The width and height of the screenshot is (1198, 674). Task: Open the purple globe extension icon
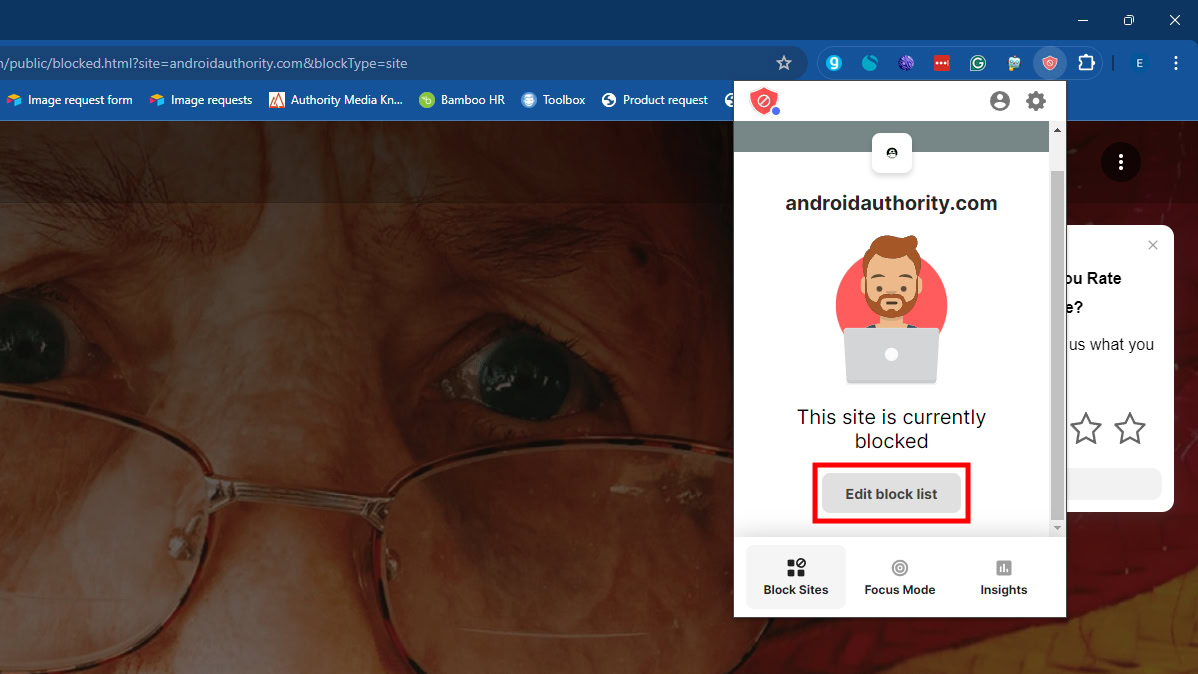pos(905,63)
